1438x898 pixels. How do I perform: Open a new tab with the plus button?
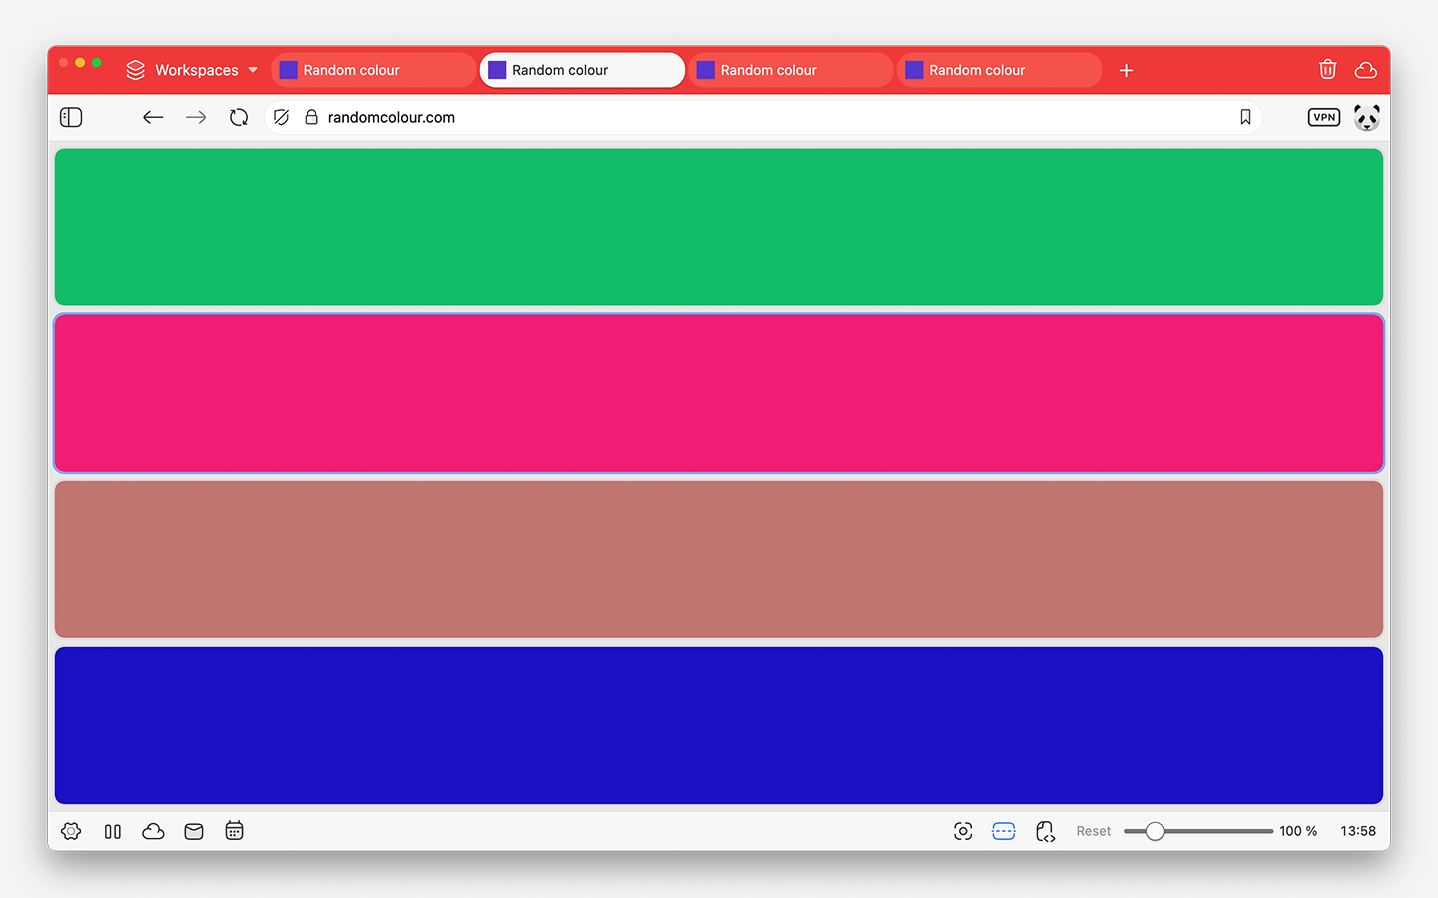(1126, 70)
